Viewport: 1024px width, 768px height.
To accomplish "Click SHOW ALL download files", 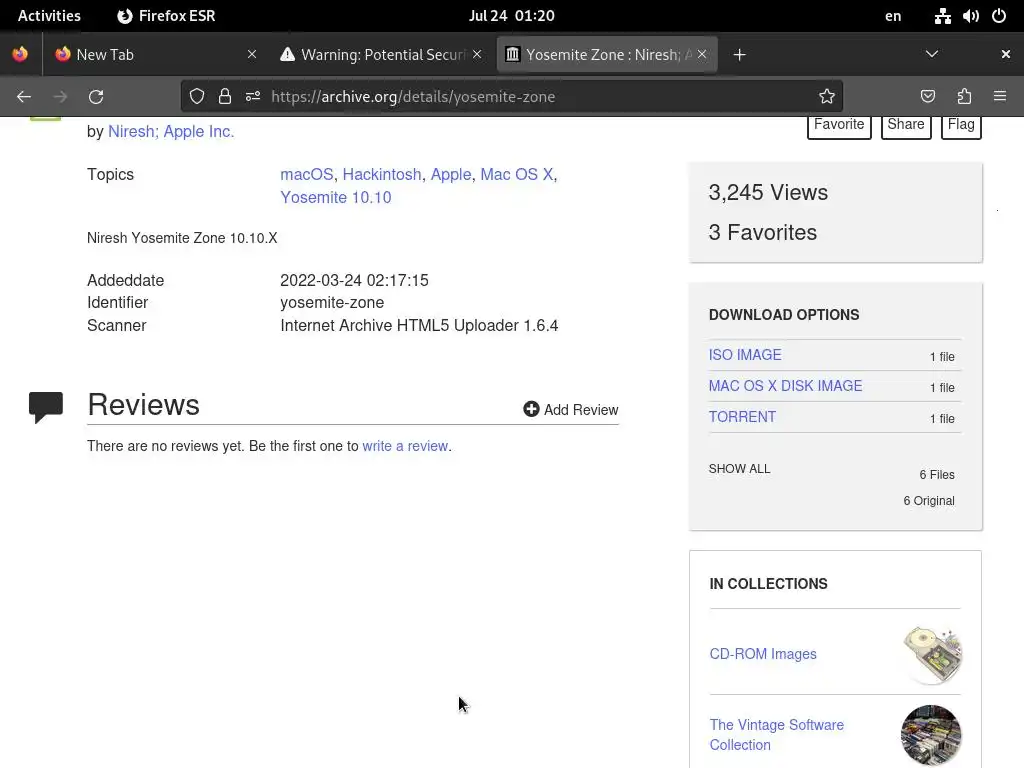I will click(x=739, y=469).
